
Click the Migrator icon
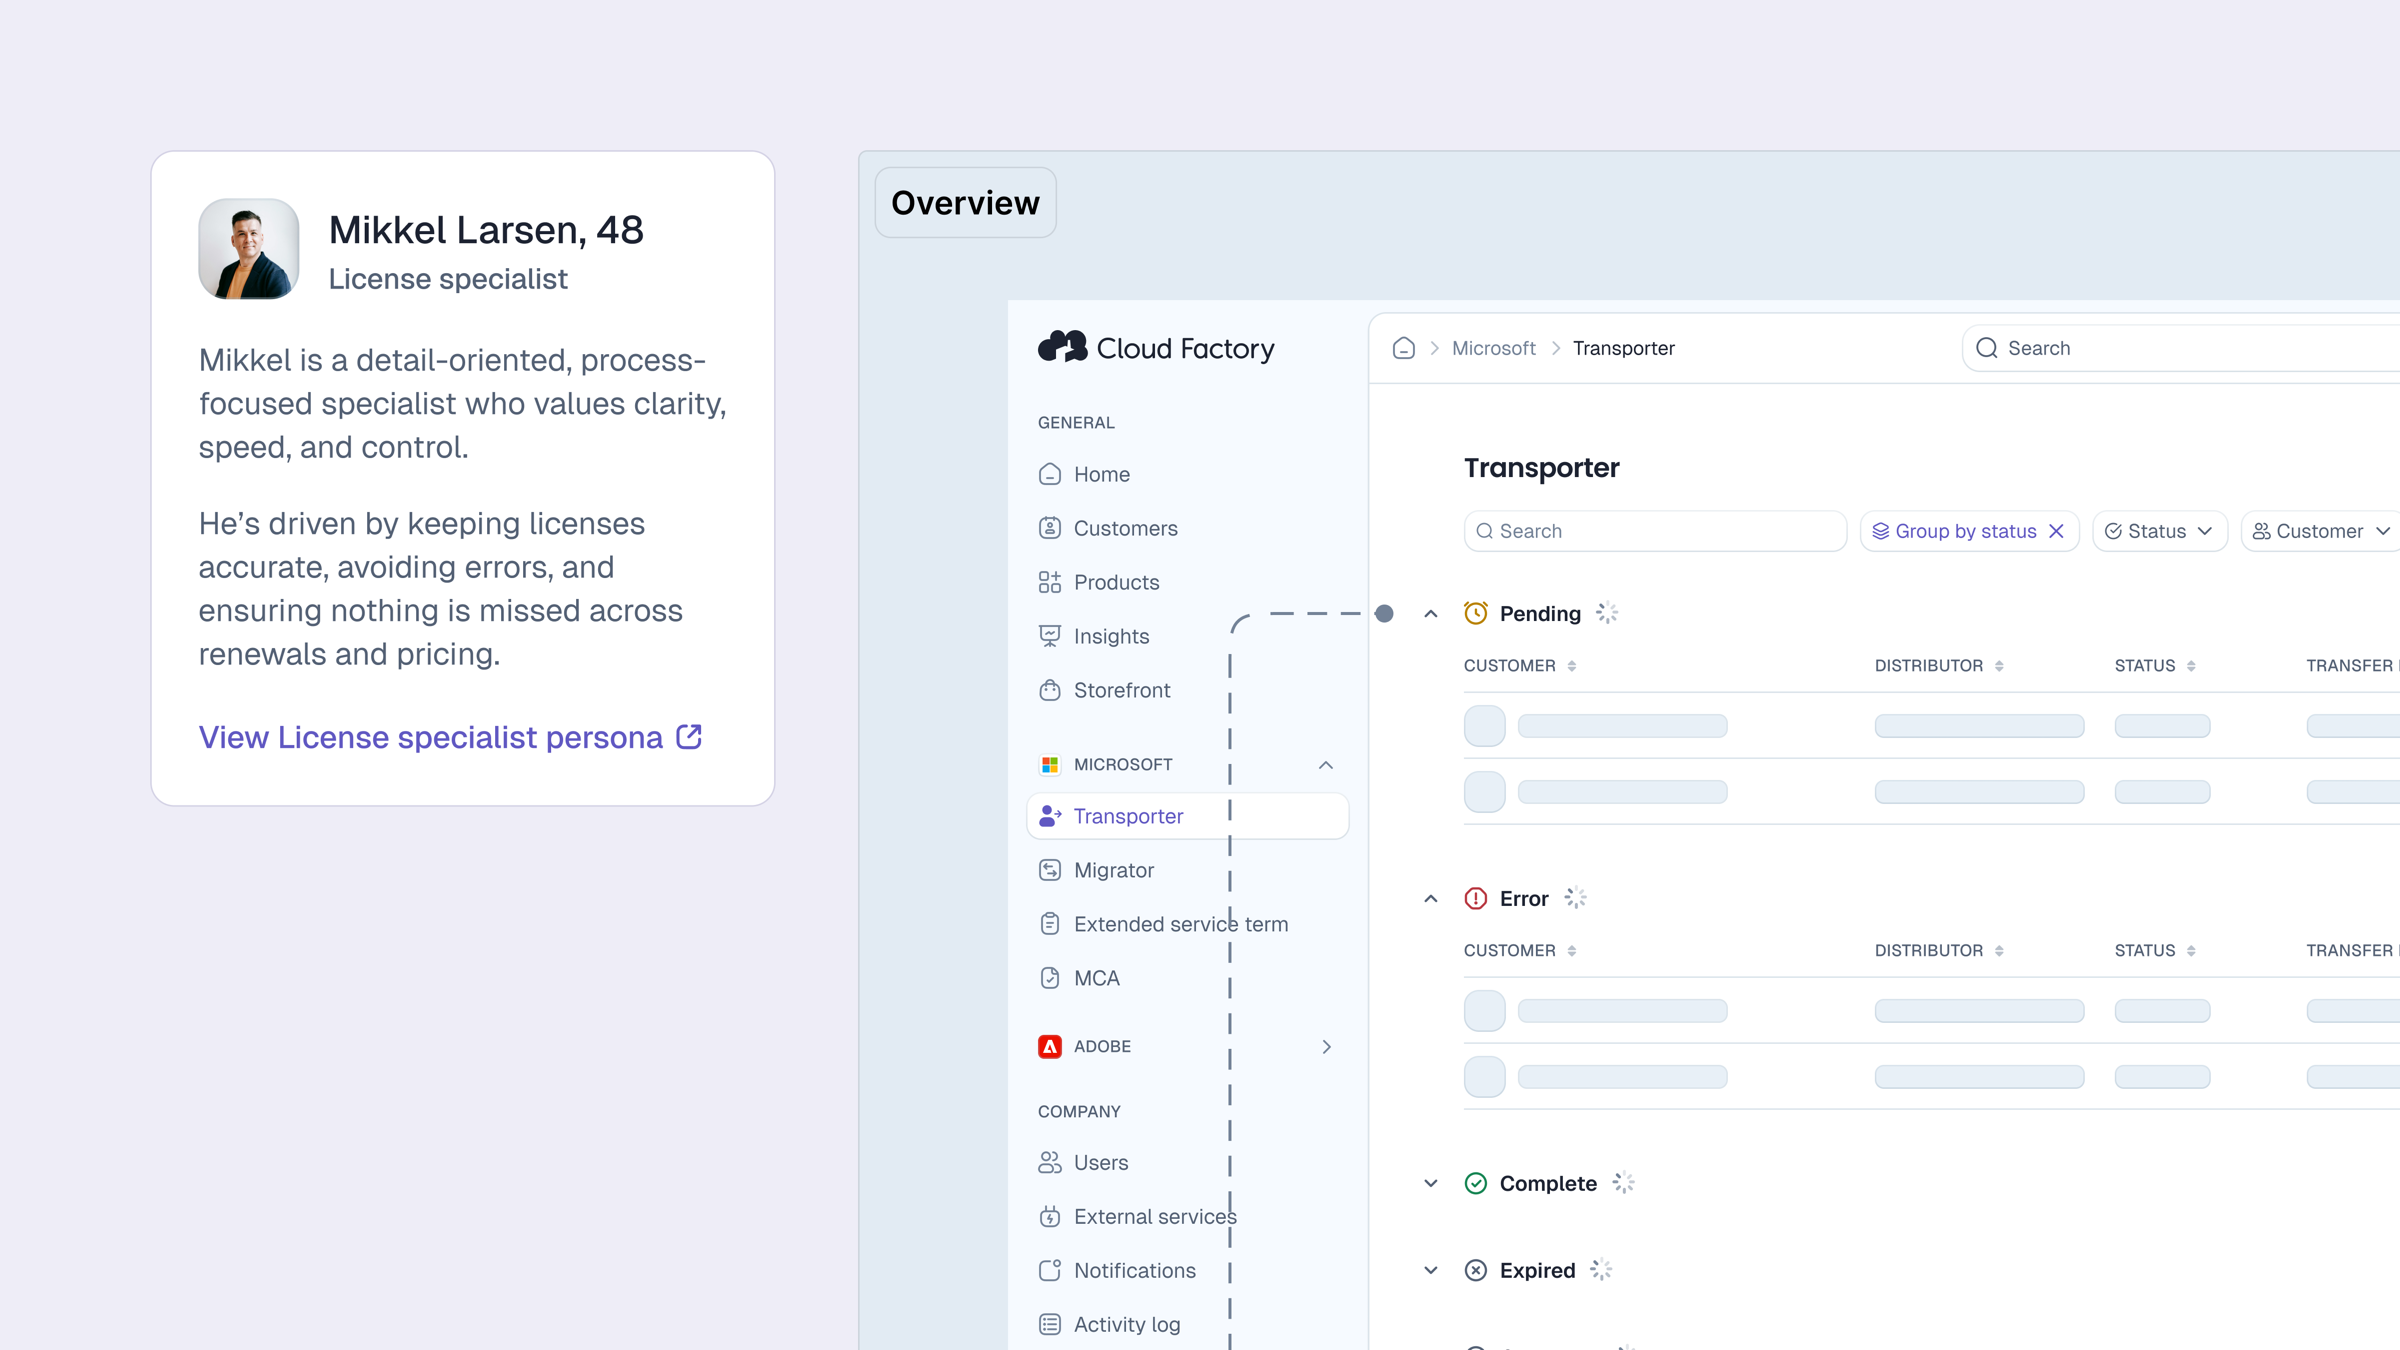click(1049, 870)
